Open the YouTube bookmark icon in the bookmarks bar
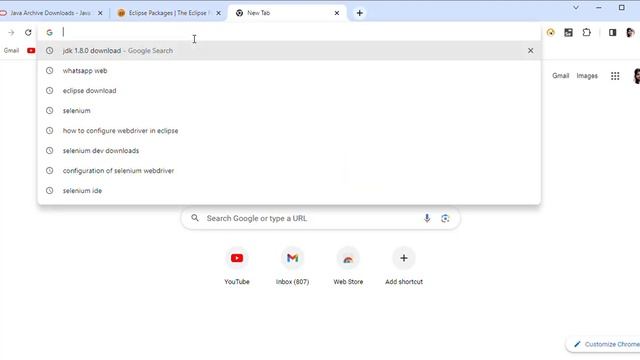 [31, 51]
